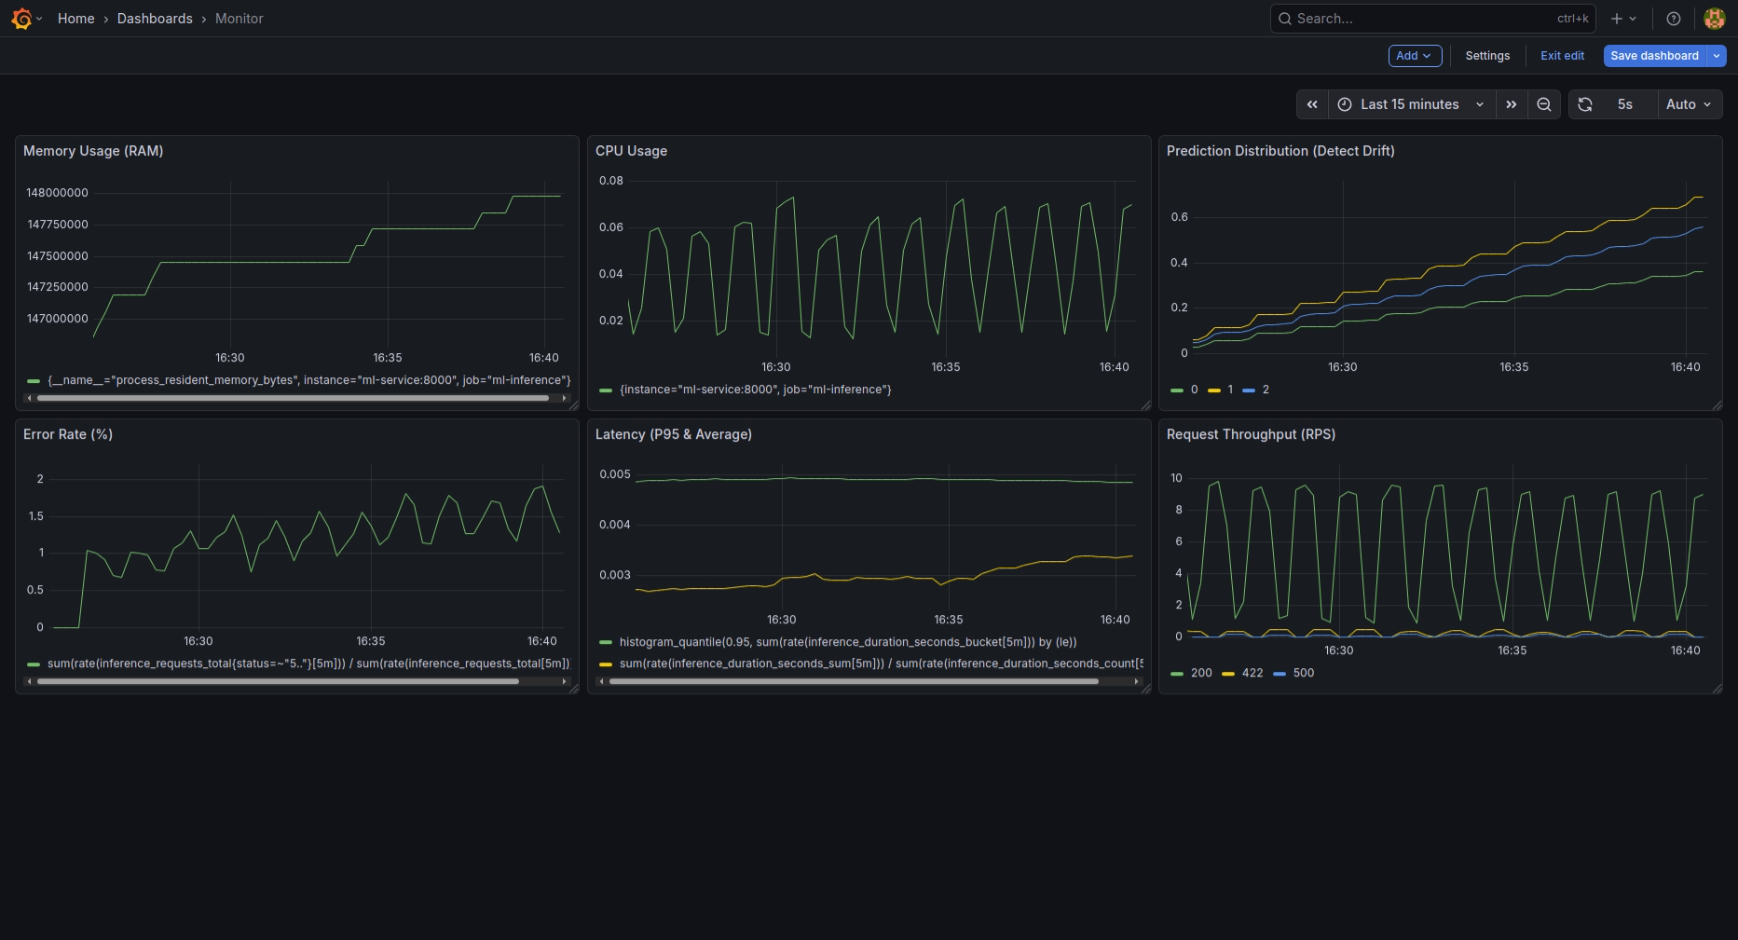Zoom out the time range
Viewport: 1738px width, 940px height.
(x=1544, y=104)
